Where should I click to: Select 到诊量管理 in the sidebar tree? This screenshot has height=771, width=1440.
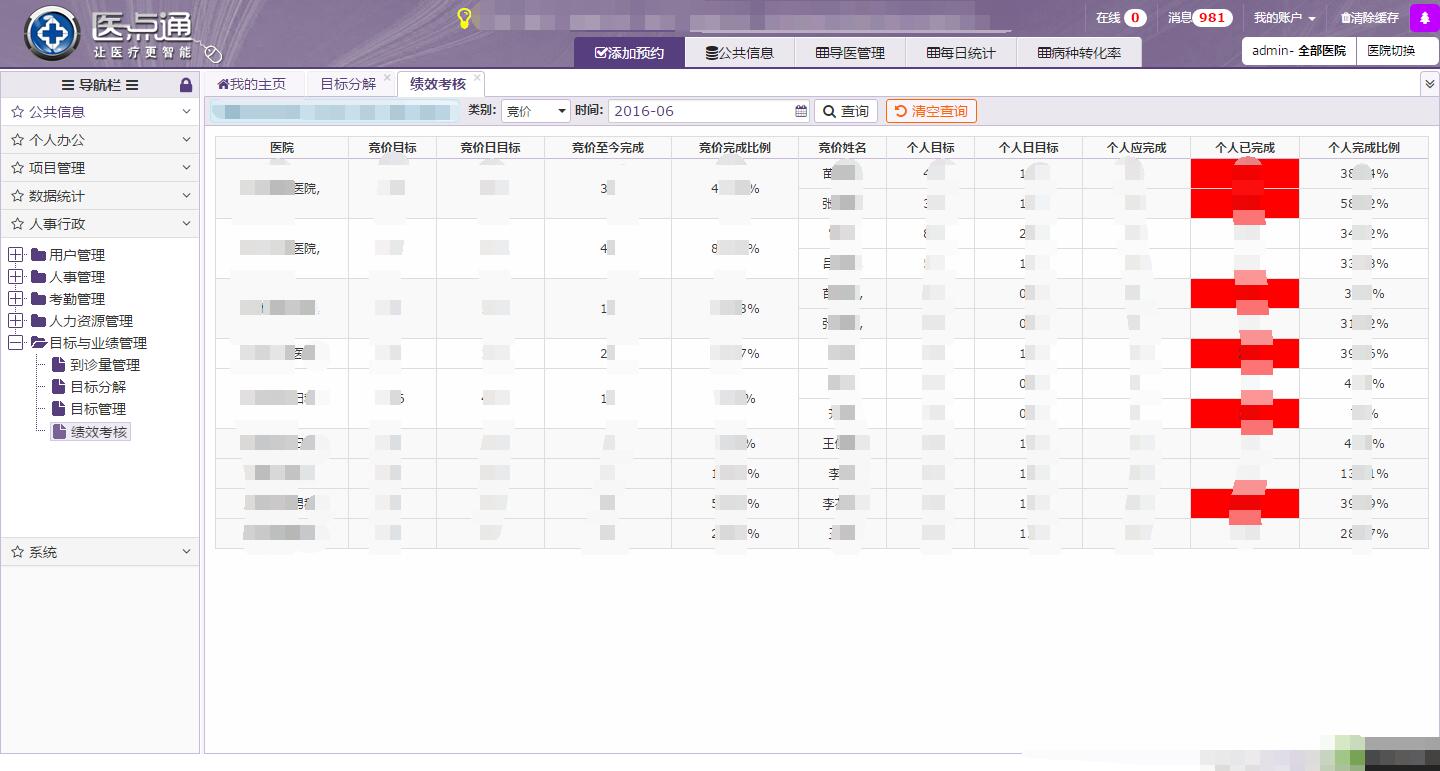coord(104,365)
